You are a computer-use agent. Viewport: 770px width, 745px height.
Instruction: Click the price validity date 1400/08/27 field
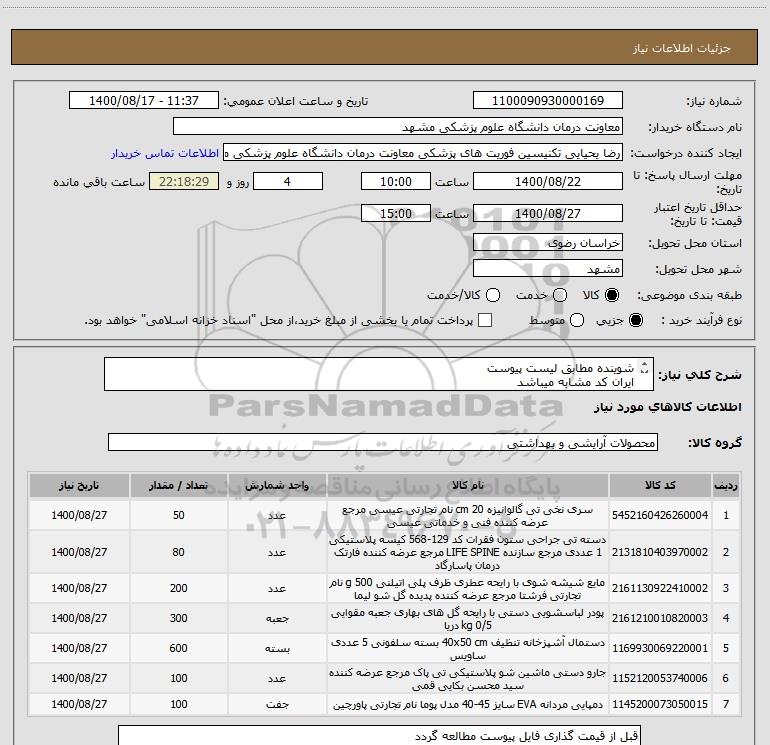548,213
